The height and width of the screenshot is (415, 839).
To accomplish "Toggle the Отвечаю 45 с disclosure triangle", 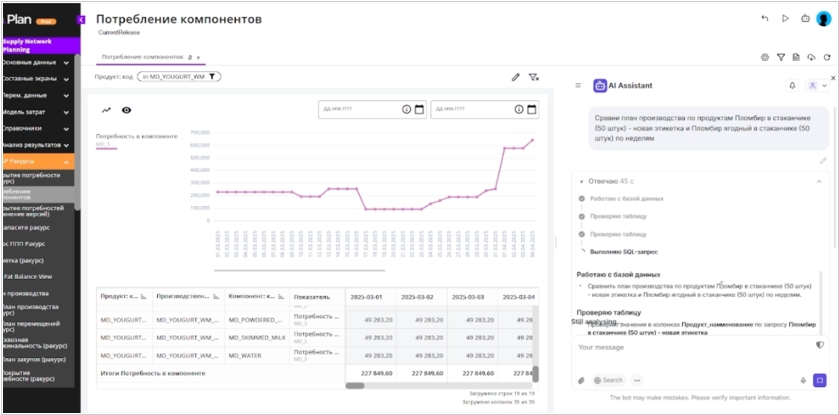I will coord(582,182).
